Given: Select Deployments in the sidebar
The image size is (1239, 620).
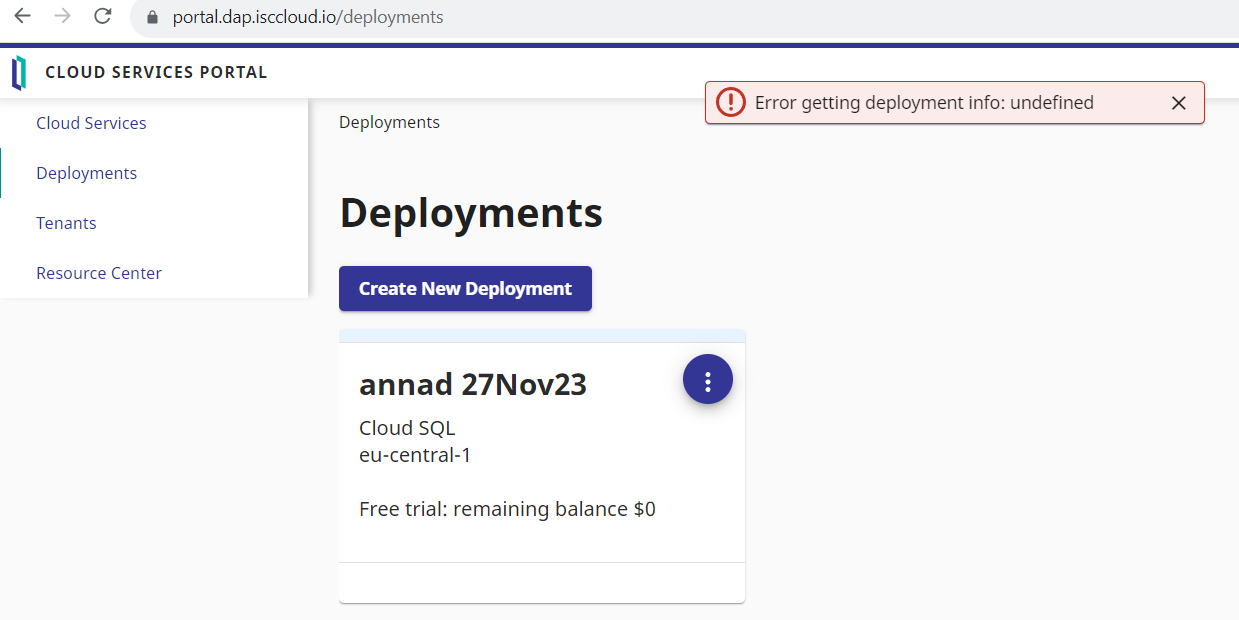Looking at the screenshot, I should 86,173.
